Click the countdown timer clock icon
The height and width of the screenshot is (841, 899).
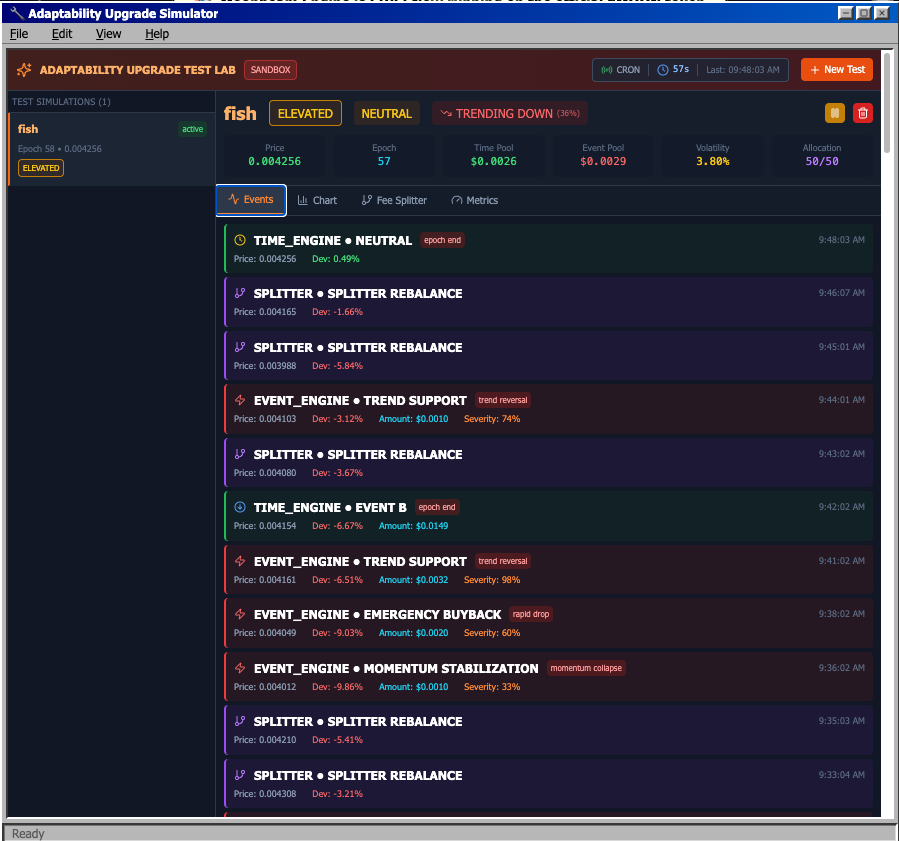click(x=663, y=70)
